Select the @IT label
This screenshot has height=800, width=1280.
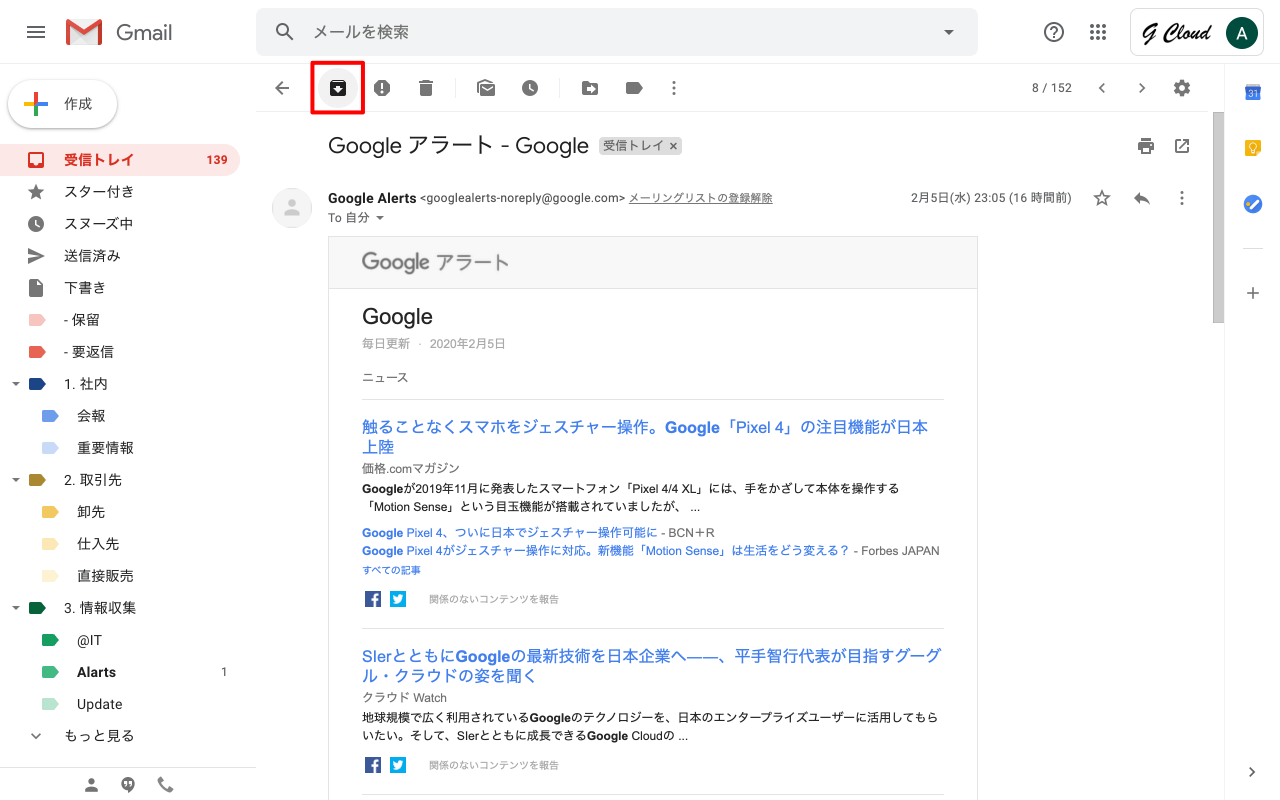tap(120, 640)
